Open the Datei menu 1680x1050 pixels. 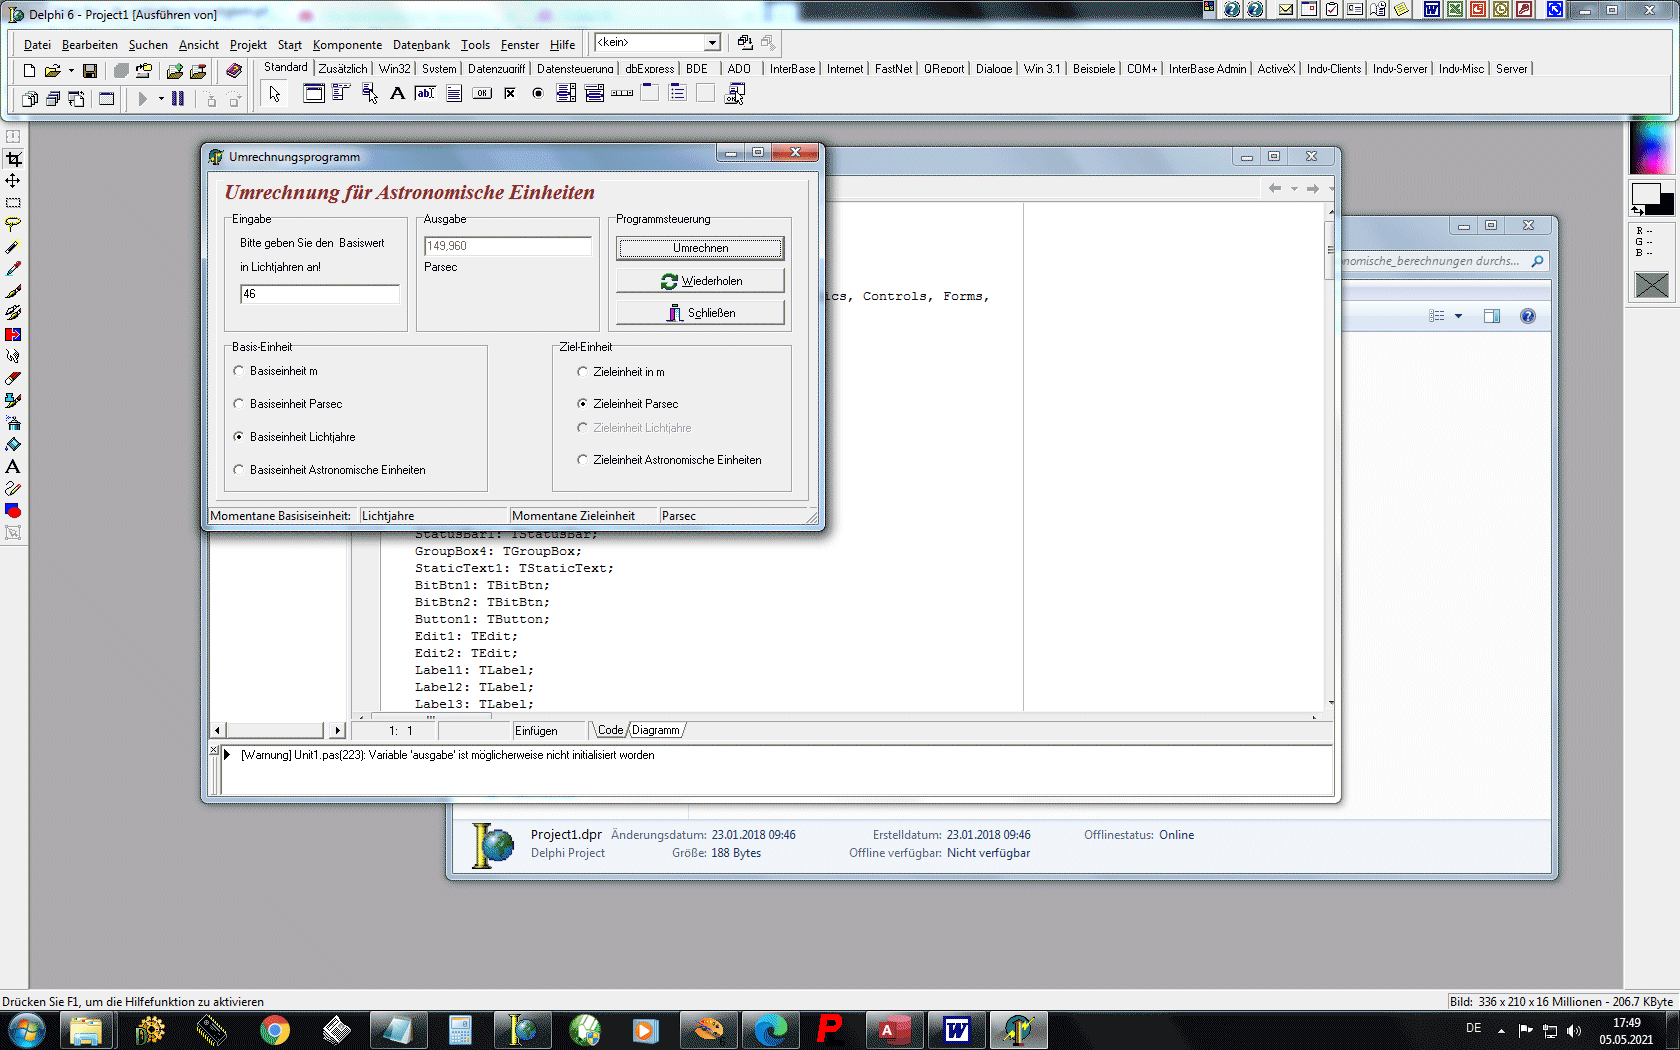pos(37,45)
